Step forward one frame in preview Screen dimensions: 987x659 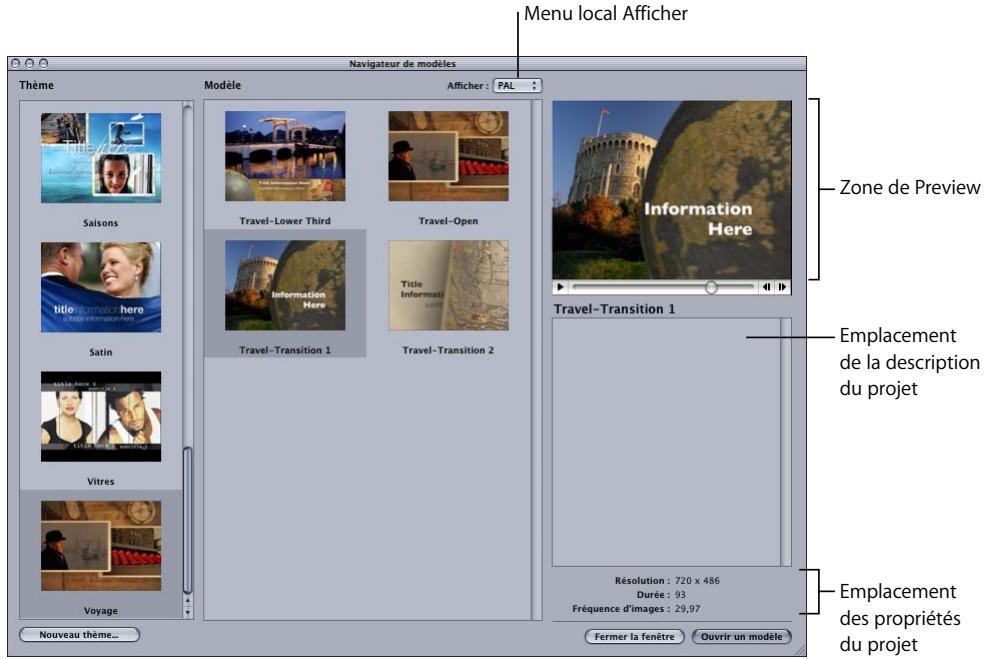pos(782,287)
